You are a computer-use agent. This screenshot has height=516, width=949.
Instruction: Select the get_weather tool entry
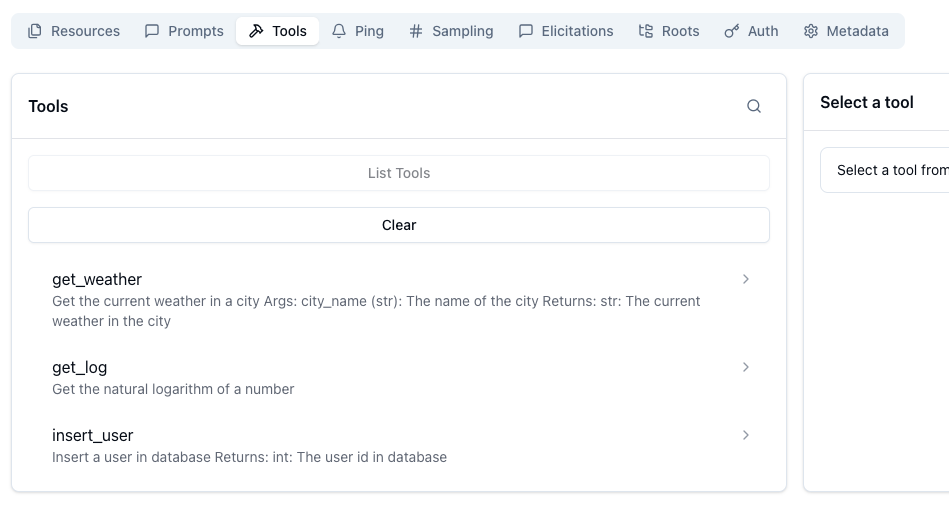pos(97,280)
